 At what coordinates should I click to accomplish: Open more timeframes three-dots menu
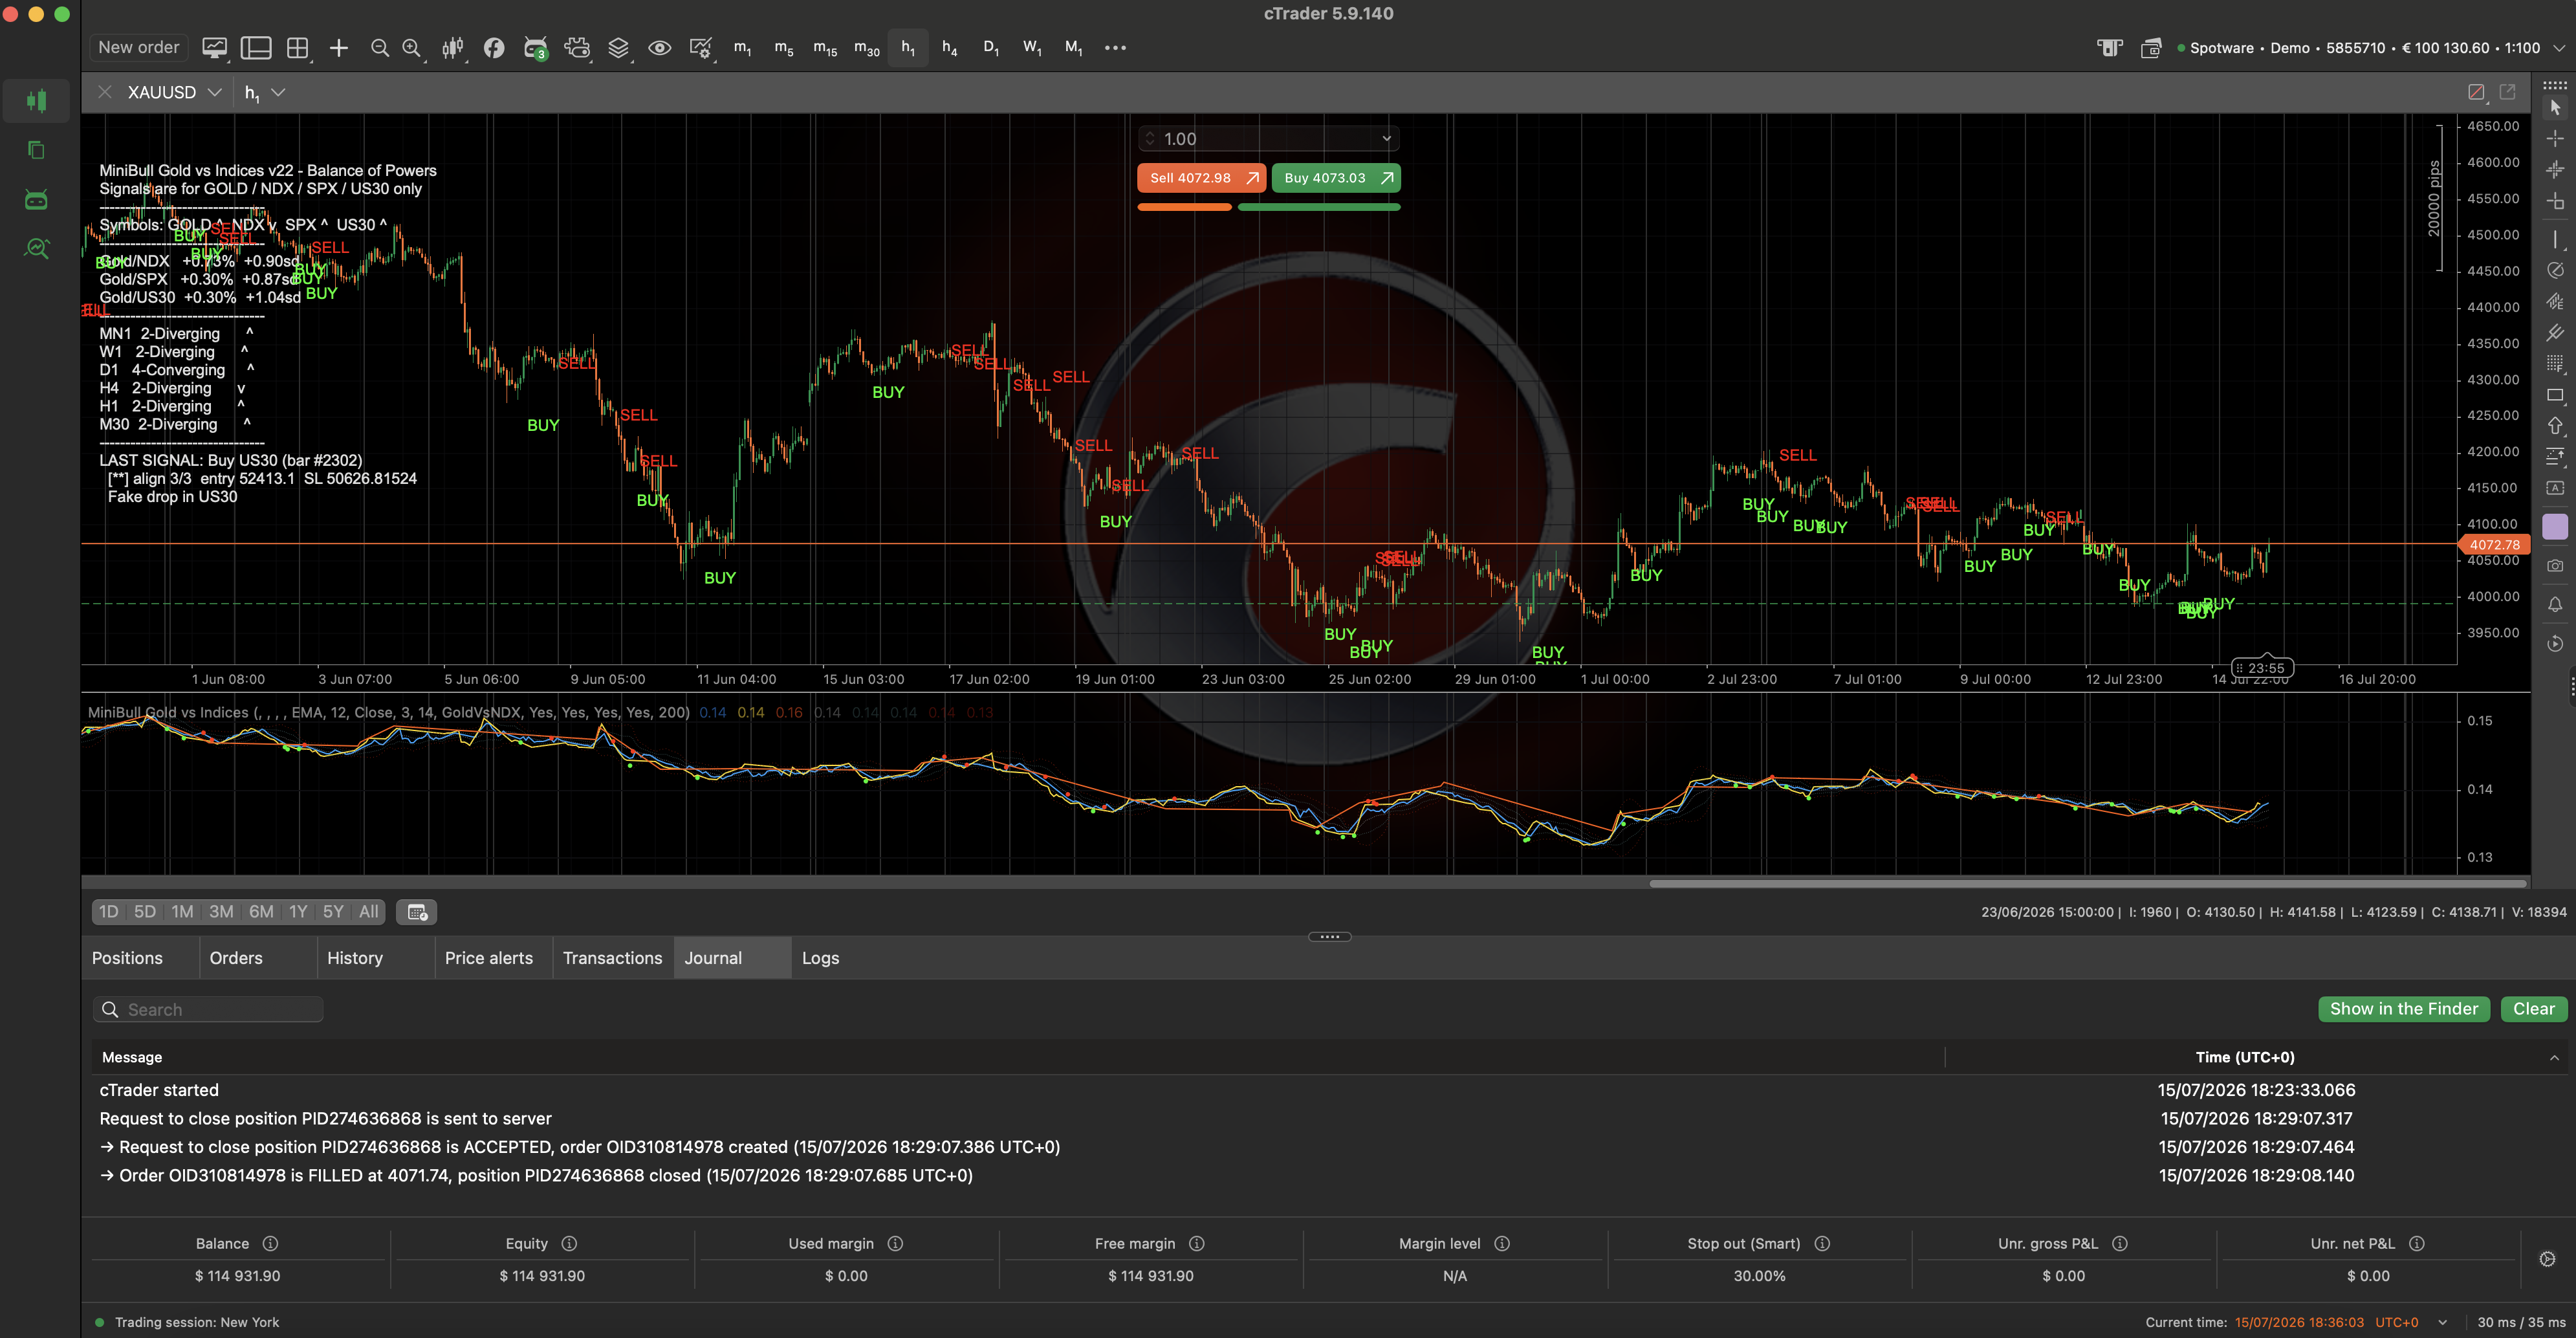1115,47
